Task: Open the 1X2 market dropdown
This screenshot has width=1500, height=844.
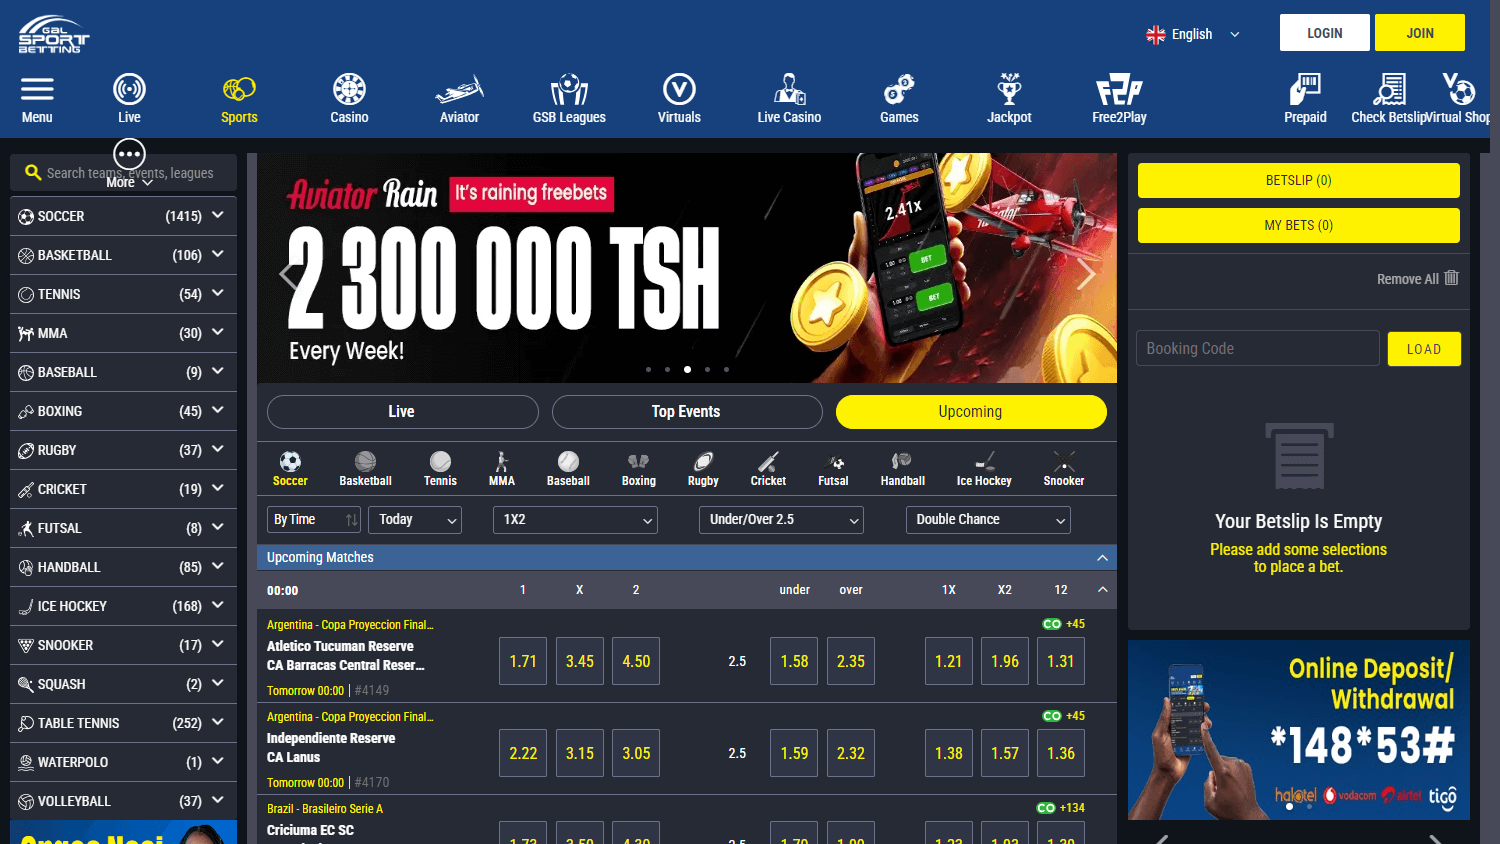Action: pyautogui.click(x=575, y=520)
